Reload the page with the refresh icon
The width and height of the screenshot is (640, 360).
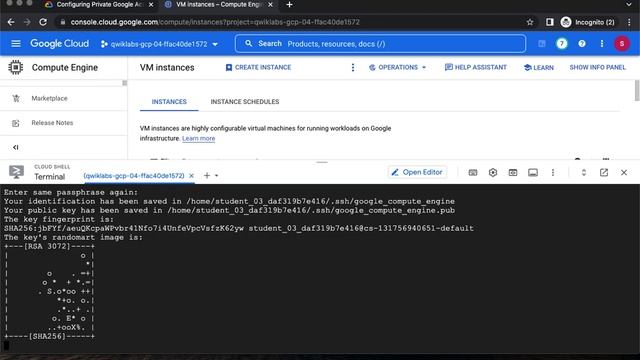coord(43,22)
